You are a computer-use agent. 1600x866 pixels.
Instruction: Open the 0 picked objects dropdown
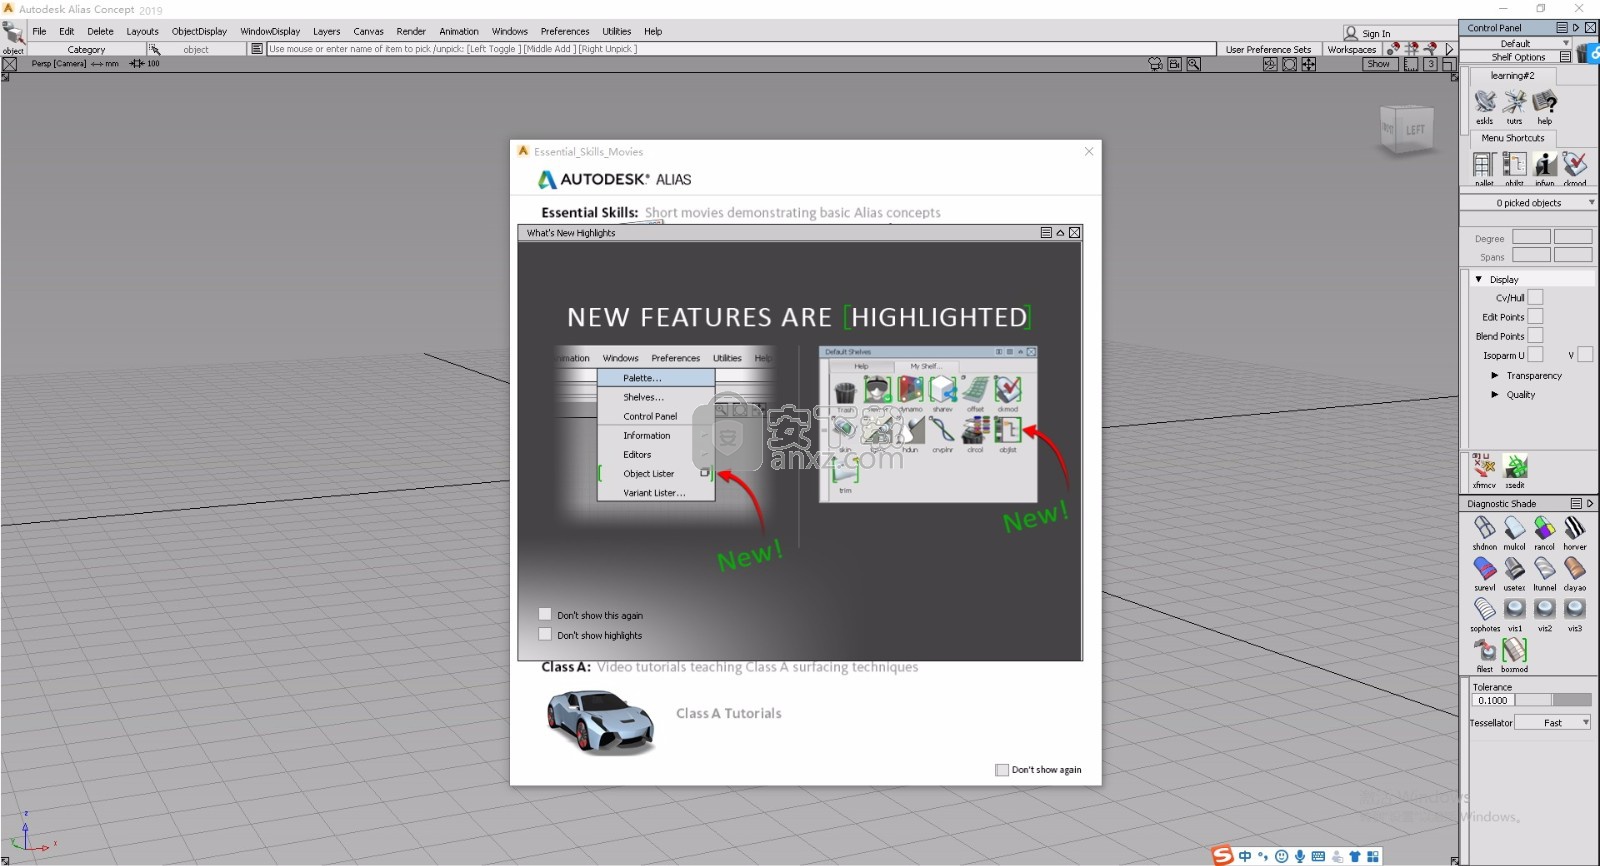click(1529, 203)
